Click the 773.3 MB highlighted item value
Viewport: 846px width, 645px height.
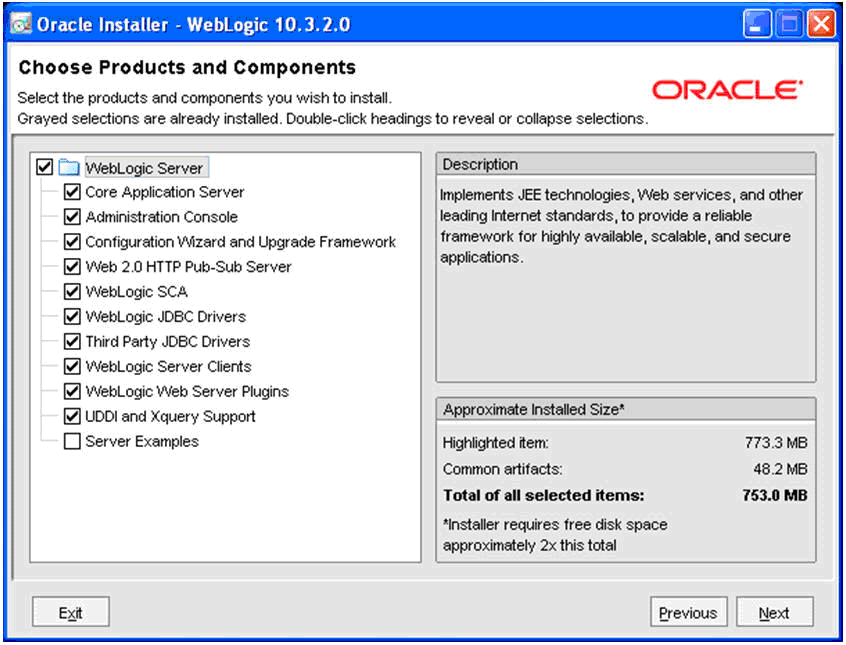[x=776, y=443]
